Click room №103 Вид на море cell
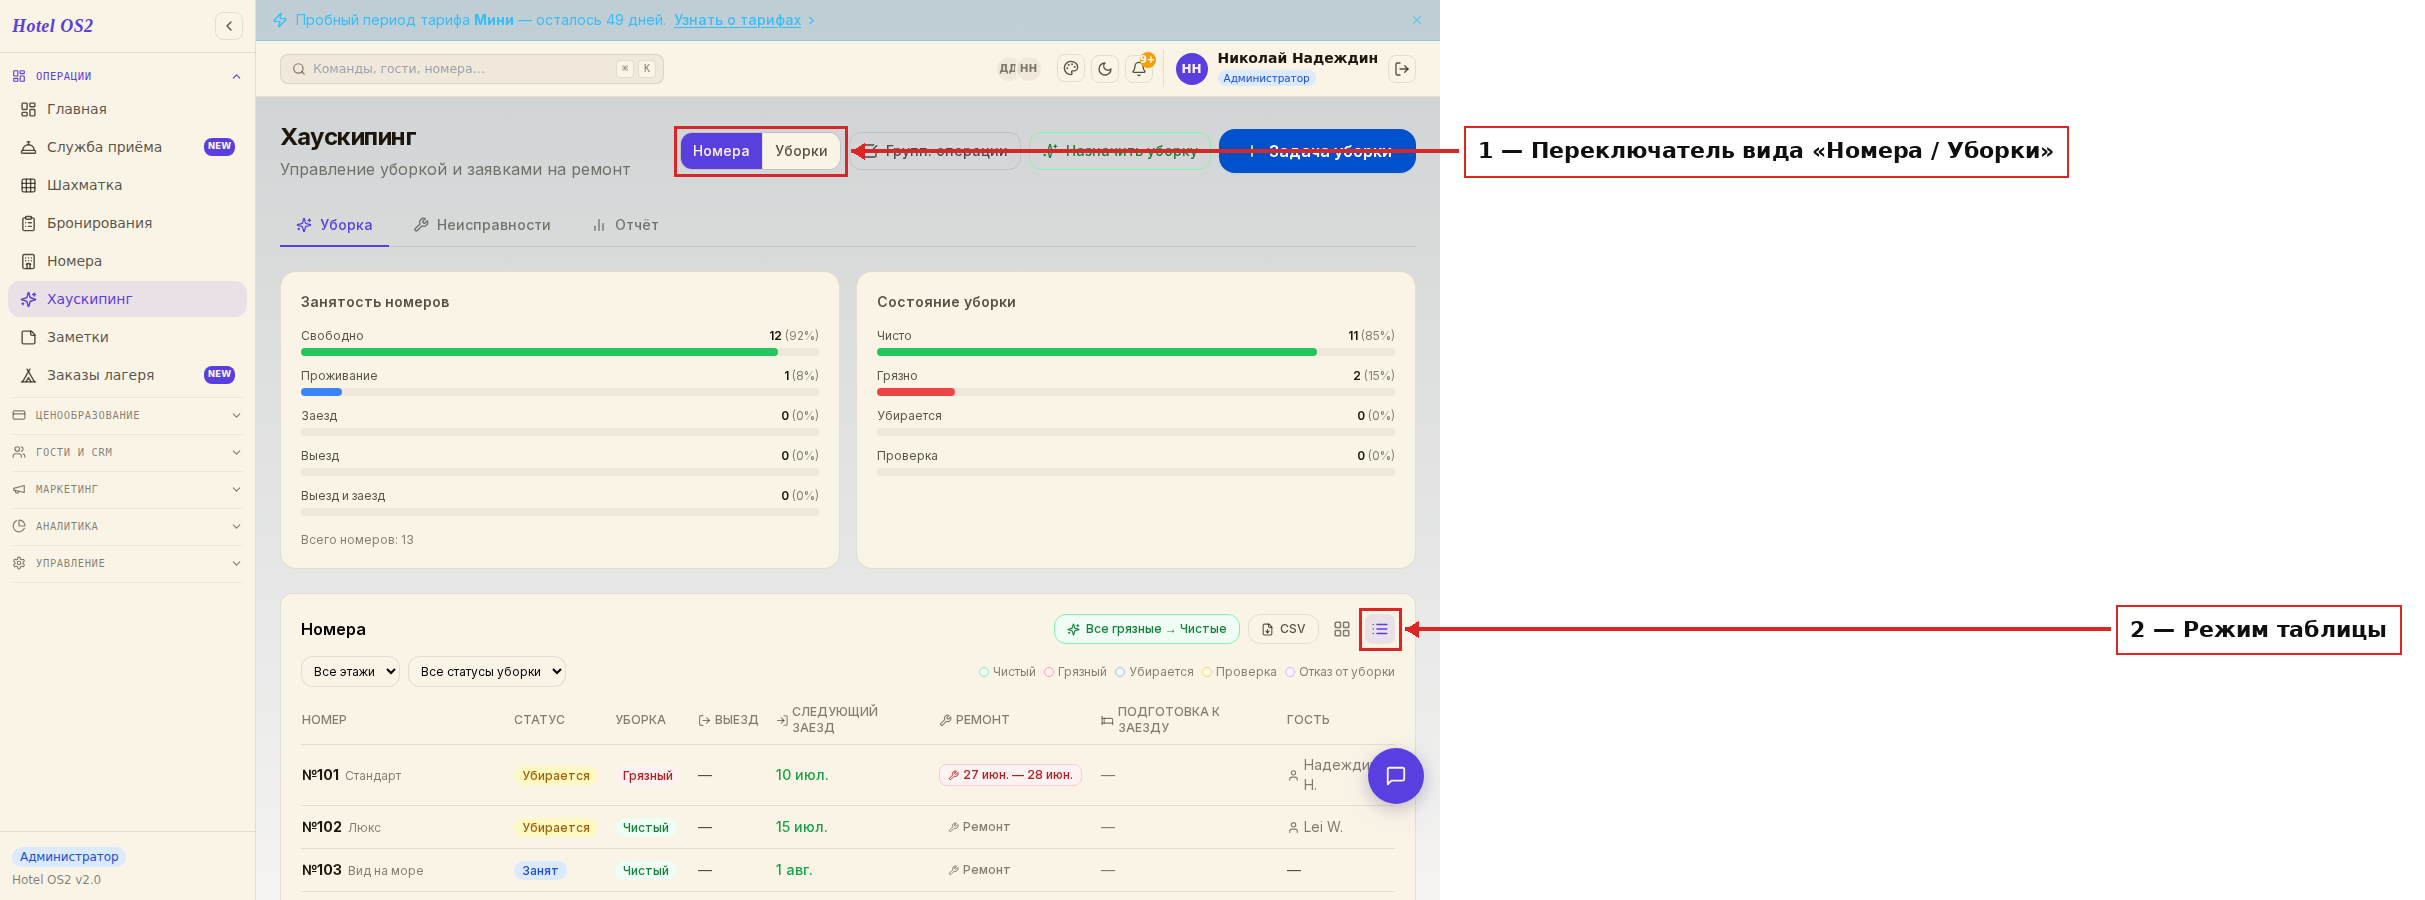This screenshot has width=2425, height=900. pos(363,870)
